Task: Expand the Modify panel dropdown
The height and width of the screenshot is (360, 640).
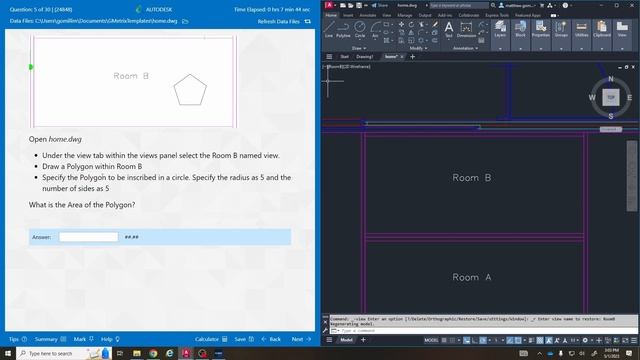Action: (418, 48)
